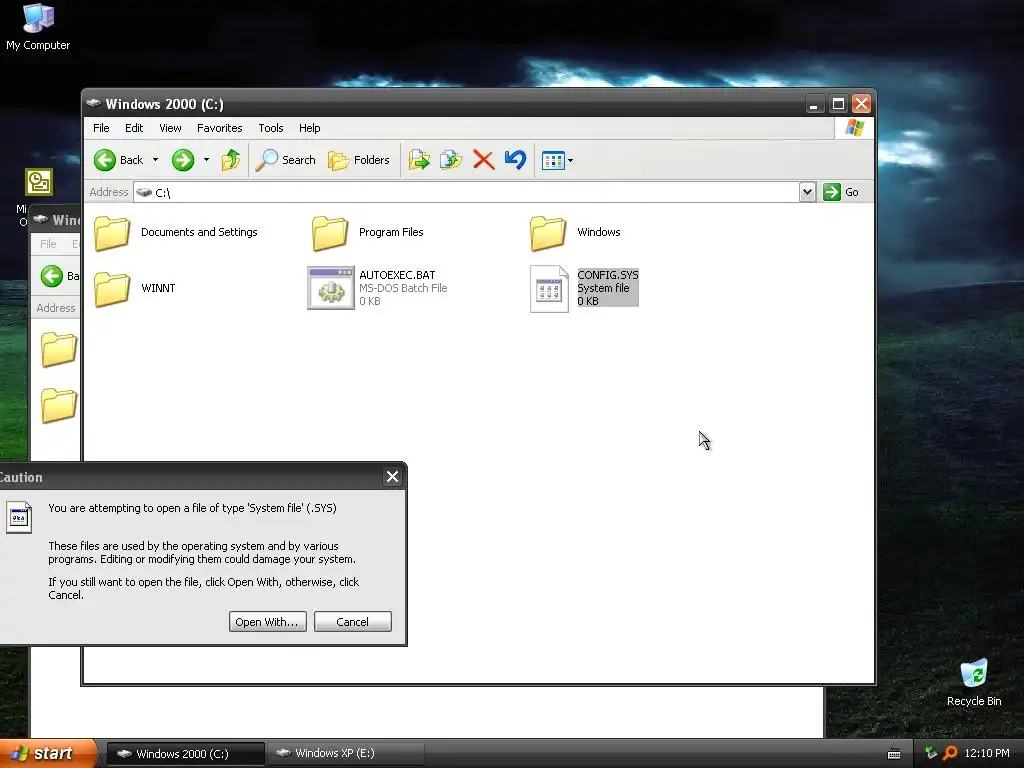
Task: Switch to Windows XP (E:) taskbar button
Action: [x=345, y=754]
